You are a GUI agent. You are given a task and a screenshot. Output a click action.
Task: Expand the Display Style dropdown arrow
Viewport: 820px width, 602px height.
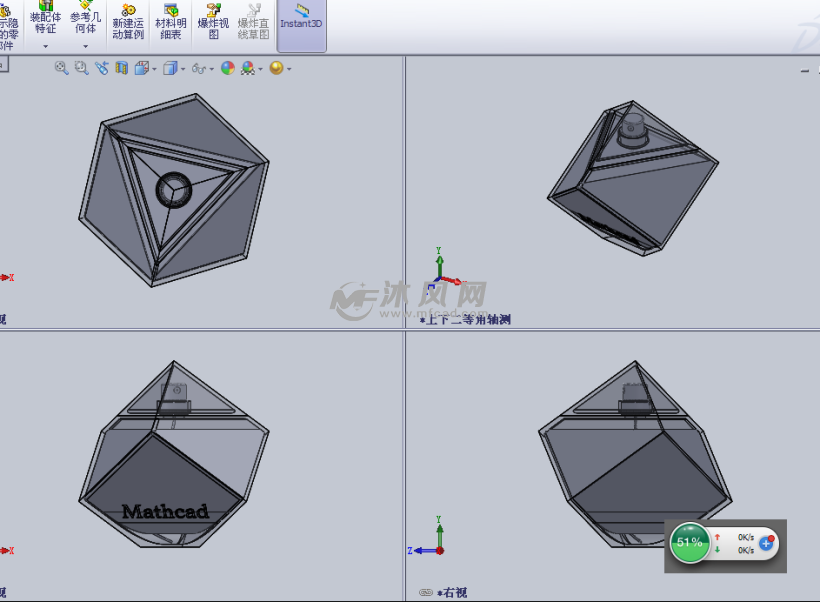(x=181, y=68)
